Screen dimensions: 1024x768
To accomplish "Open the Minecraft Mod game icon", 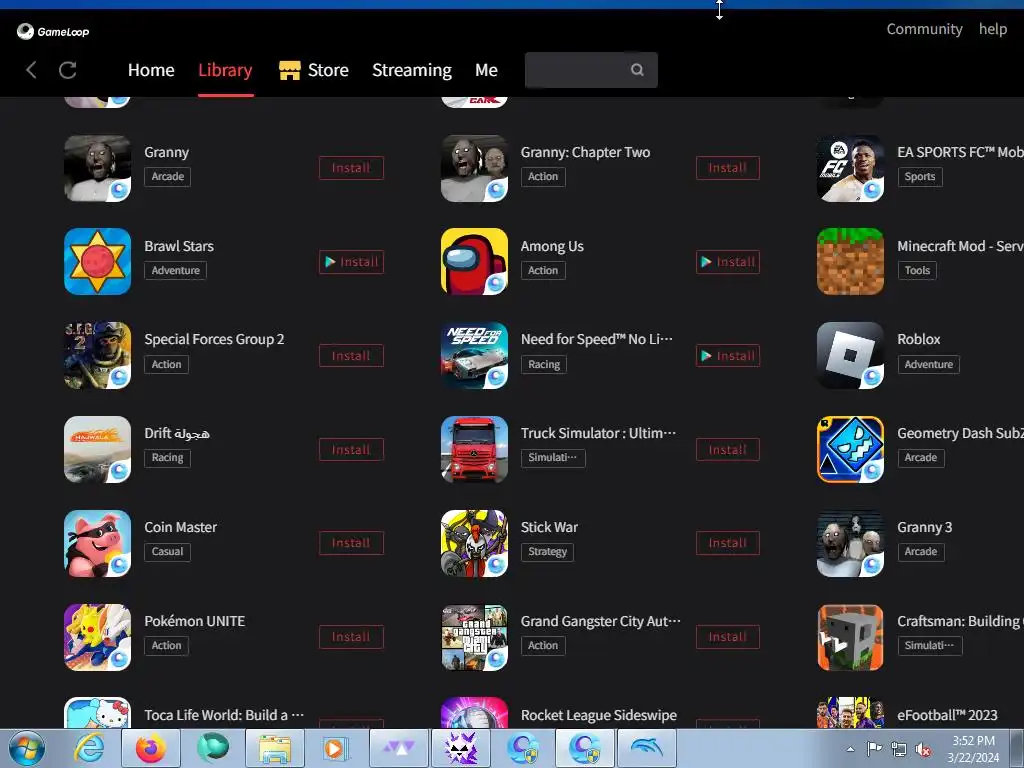I will pyautogui.click(x=850, y=261).
